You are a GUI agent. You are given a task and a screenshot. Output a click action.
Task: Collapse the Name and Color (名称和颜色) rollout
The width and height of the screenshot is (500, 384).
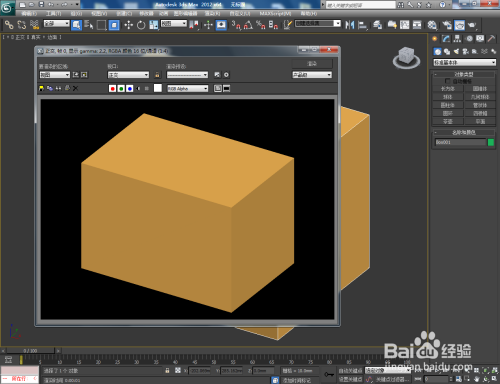(x=464, y=132)
